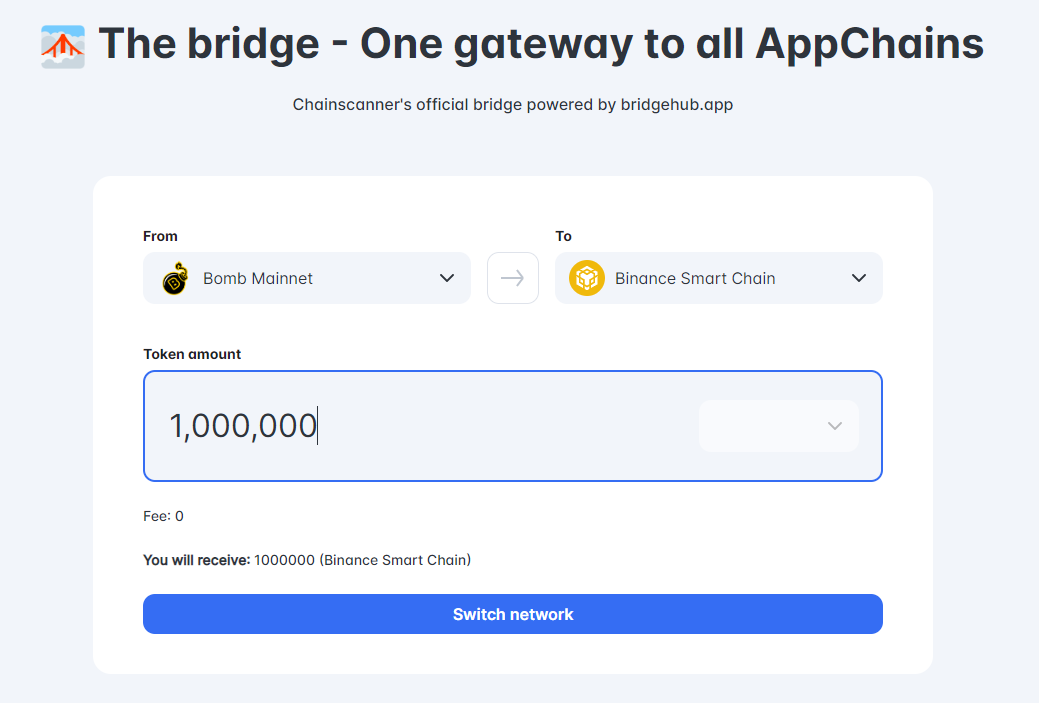This screenshot has width=1039, height=703.
Task: Click the Fee: 0 label
Action: tap(163, 516)
